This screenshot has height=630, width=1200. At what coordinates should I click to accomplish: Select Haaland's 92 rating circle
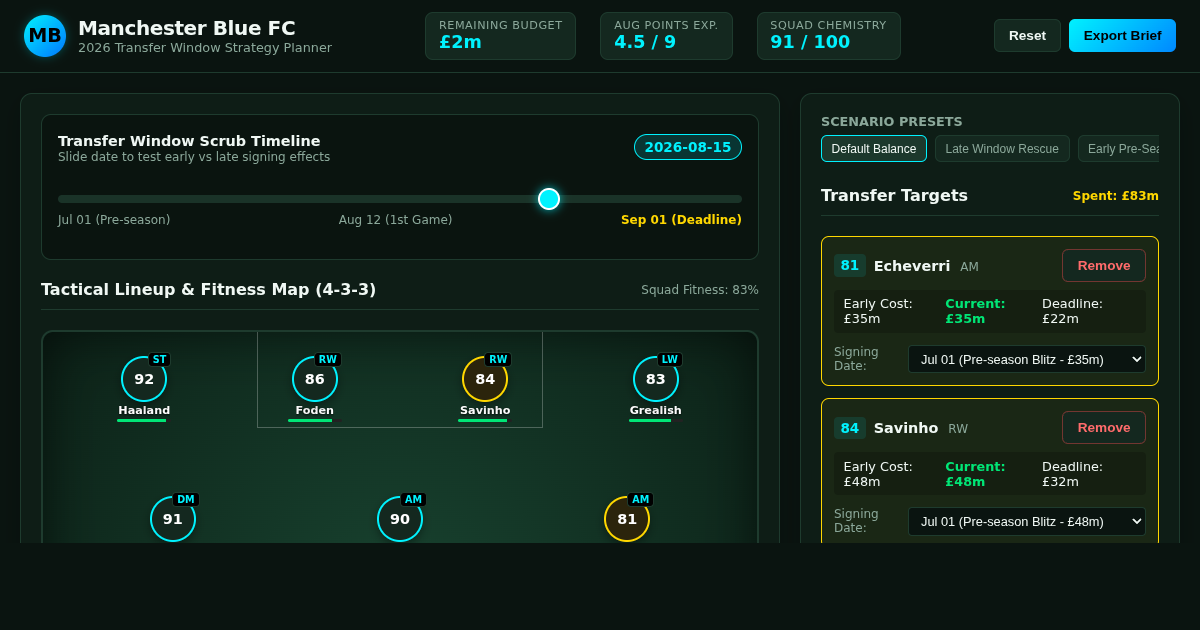click(144, 379)
